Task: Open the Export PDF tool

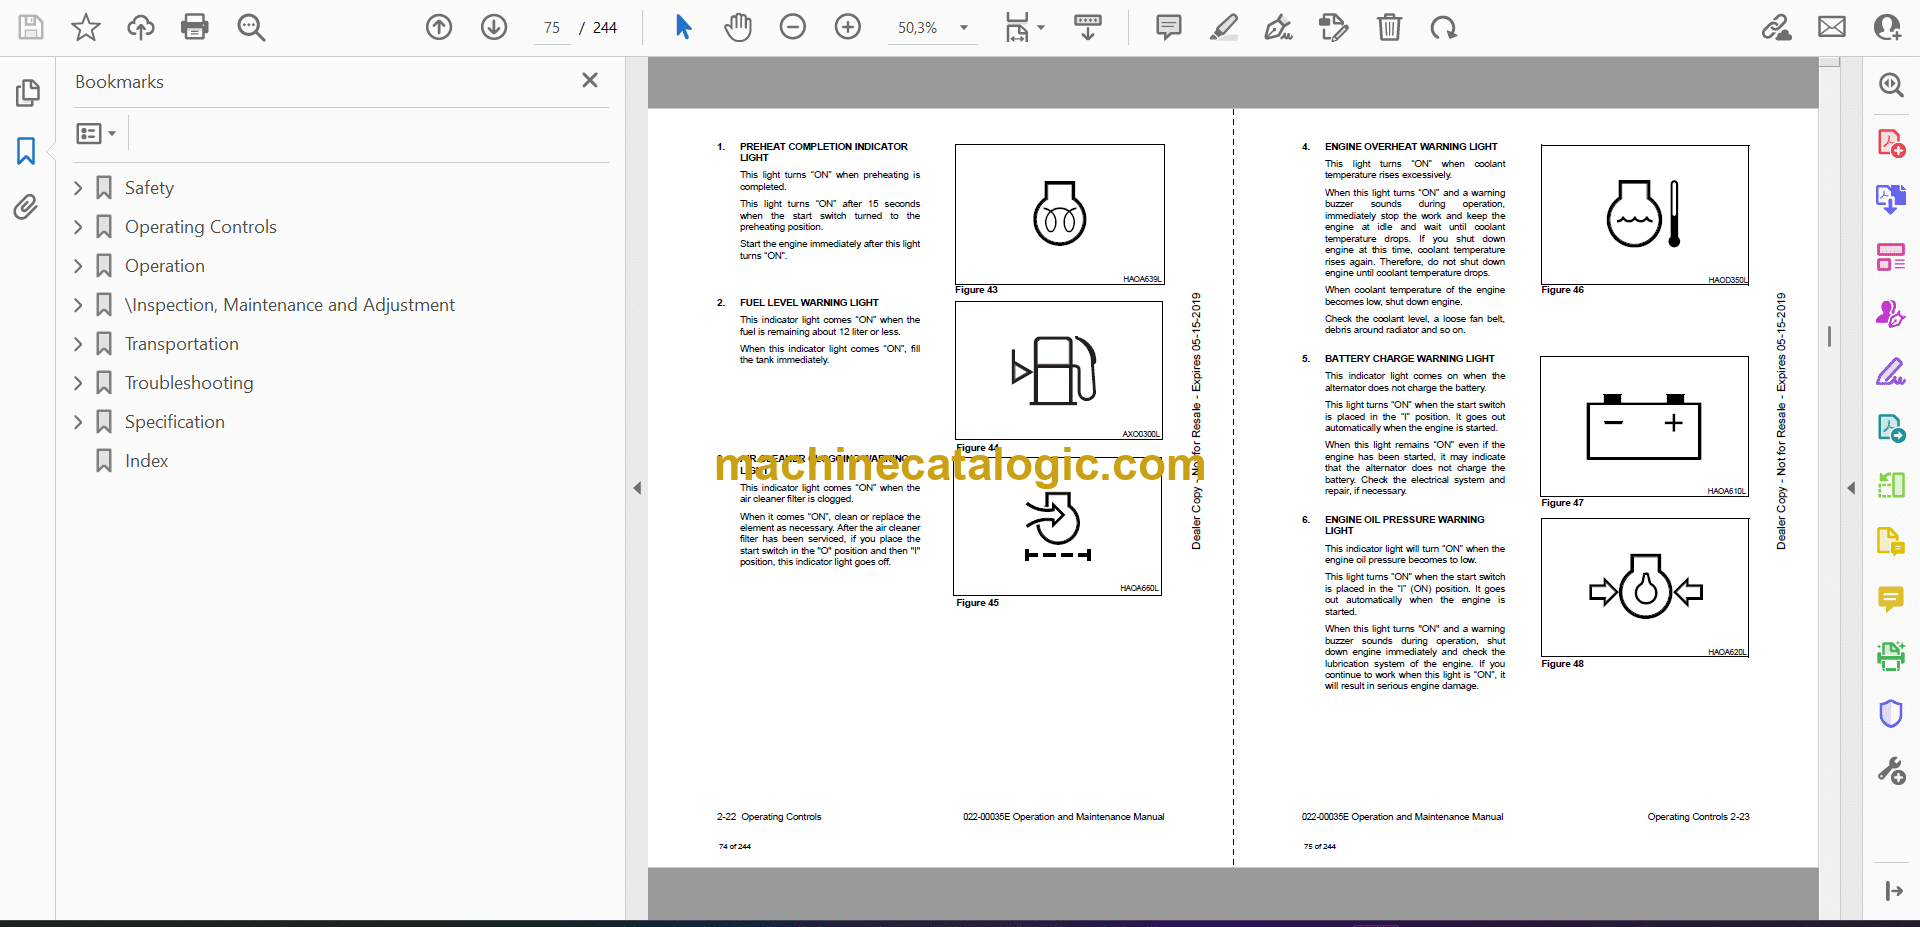Action: [1890, 200]
